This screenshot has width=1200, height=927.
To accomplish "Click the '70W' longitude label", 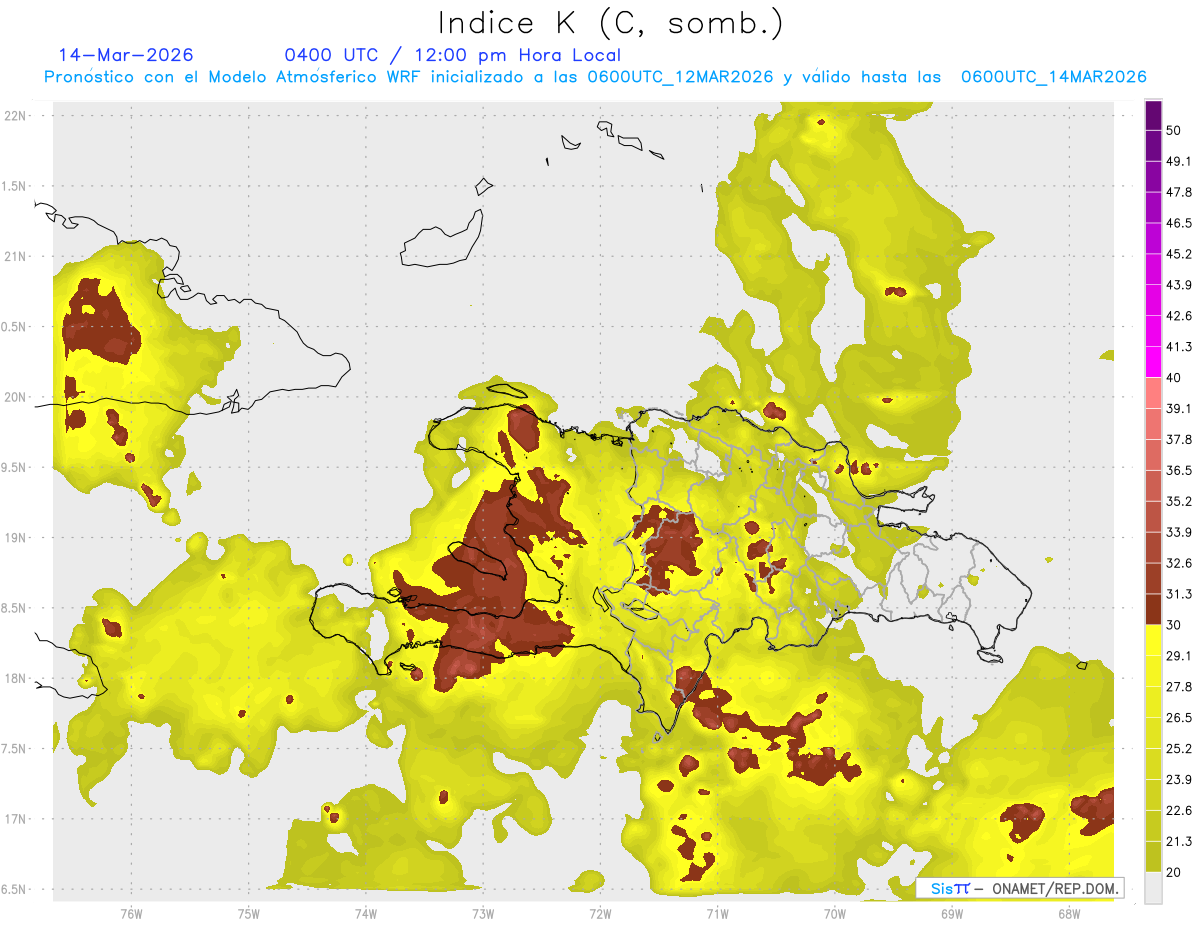I will (x=835, y=914).
